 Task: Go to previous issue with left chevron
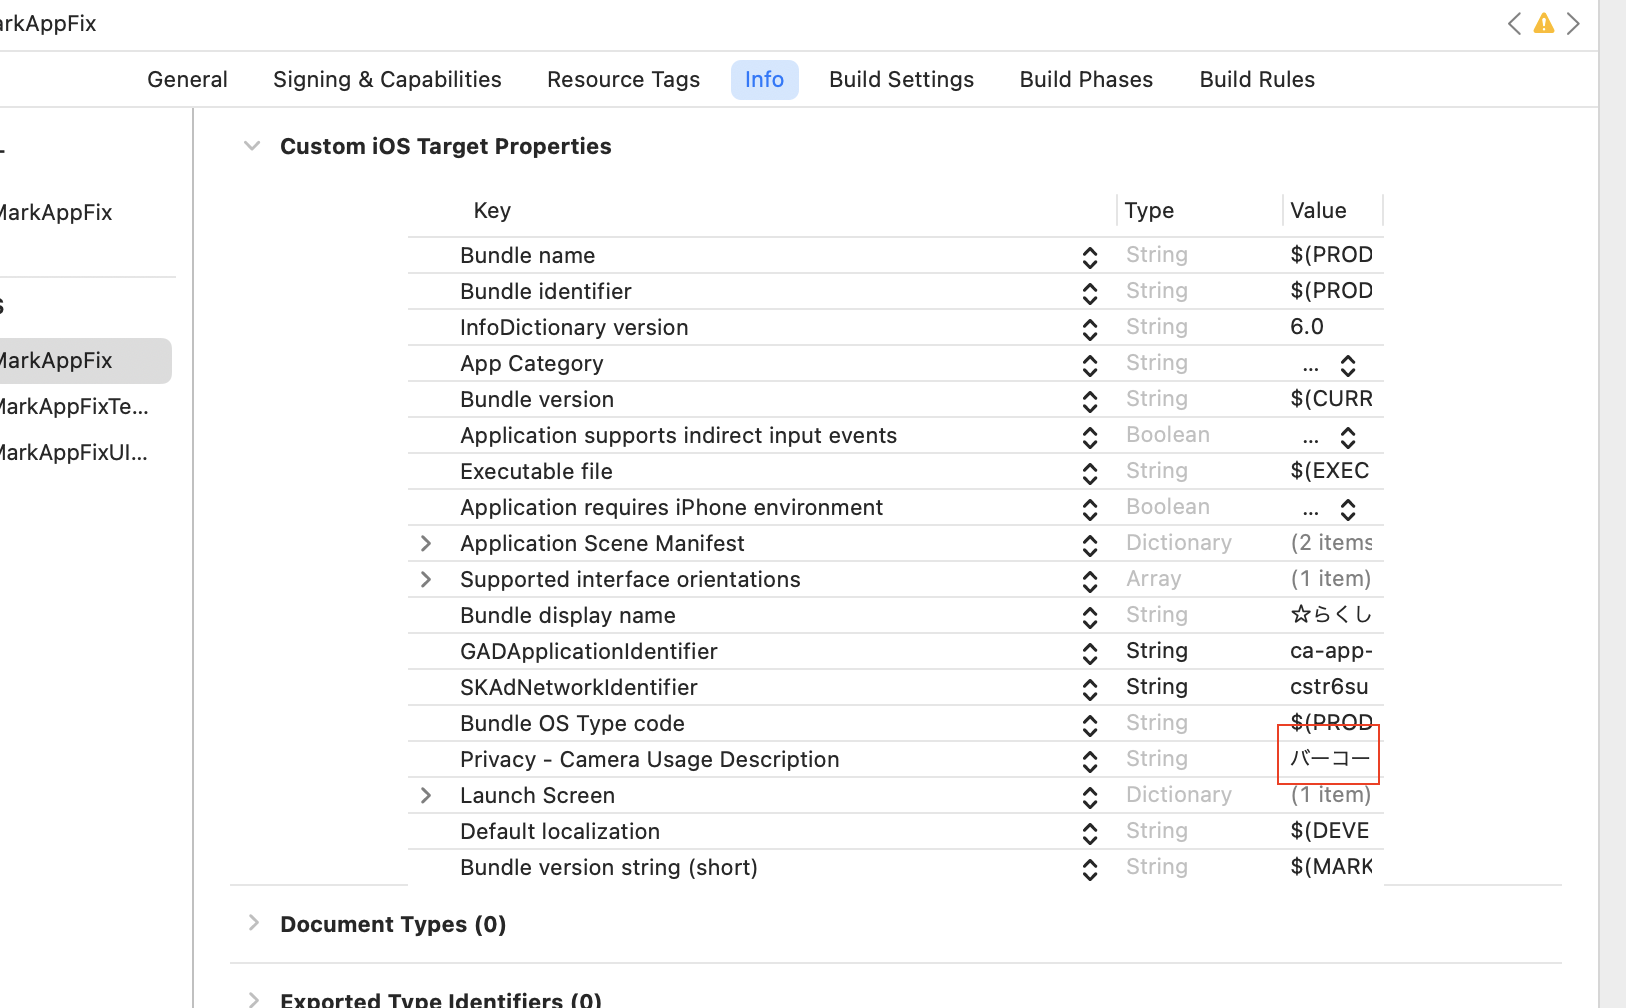(x=1514, y=23)
